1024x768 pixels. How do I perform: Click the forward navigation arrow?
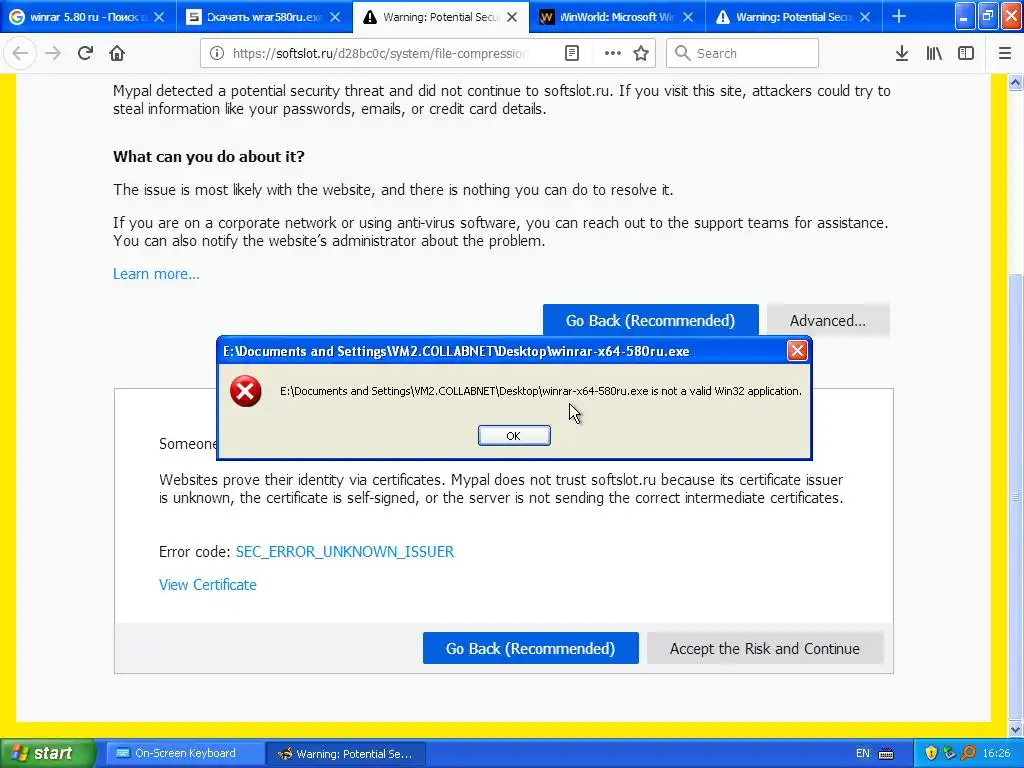tap(53, 54)
